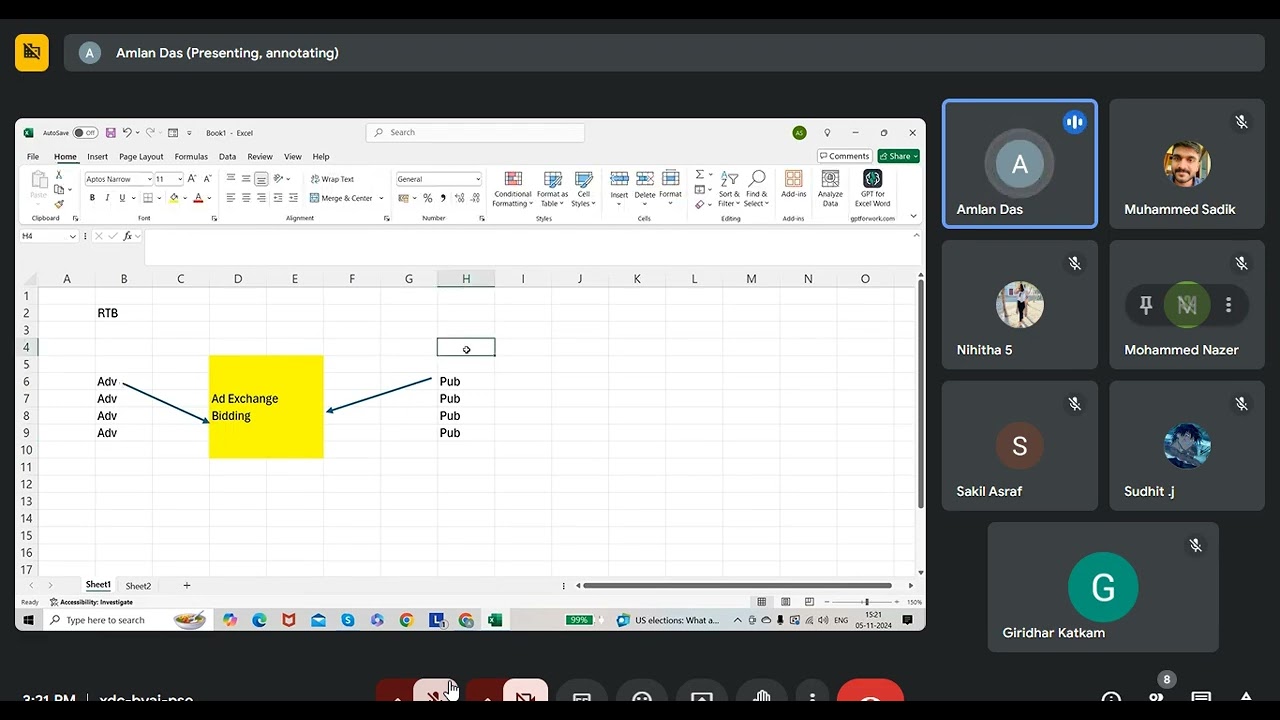Select the yellow Ad Exchange Bidding shape

pyautogui.click(x=266, y=407)
